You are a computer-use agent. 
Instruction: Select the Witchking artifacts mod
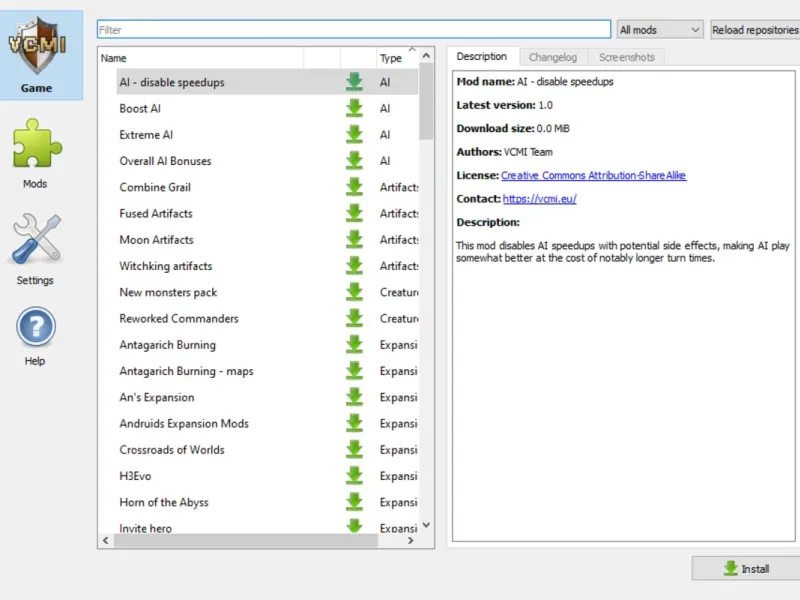[267, 266]
